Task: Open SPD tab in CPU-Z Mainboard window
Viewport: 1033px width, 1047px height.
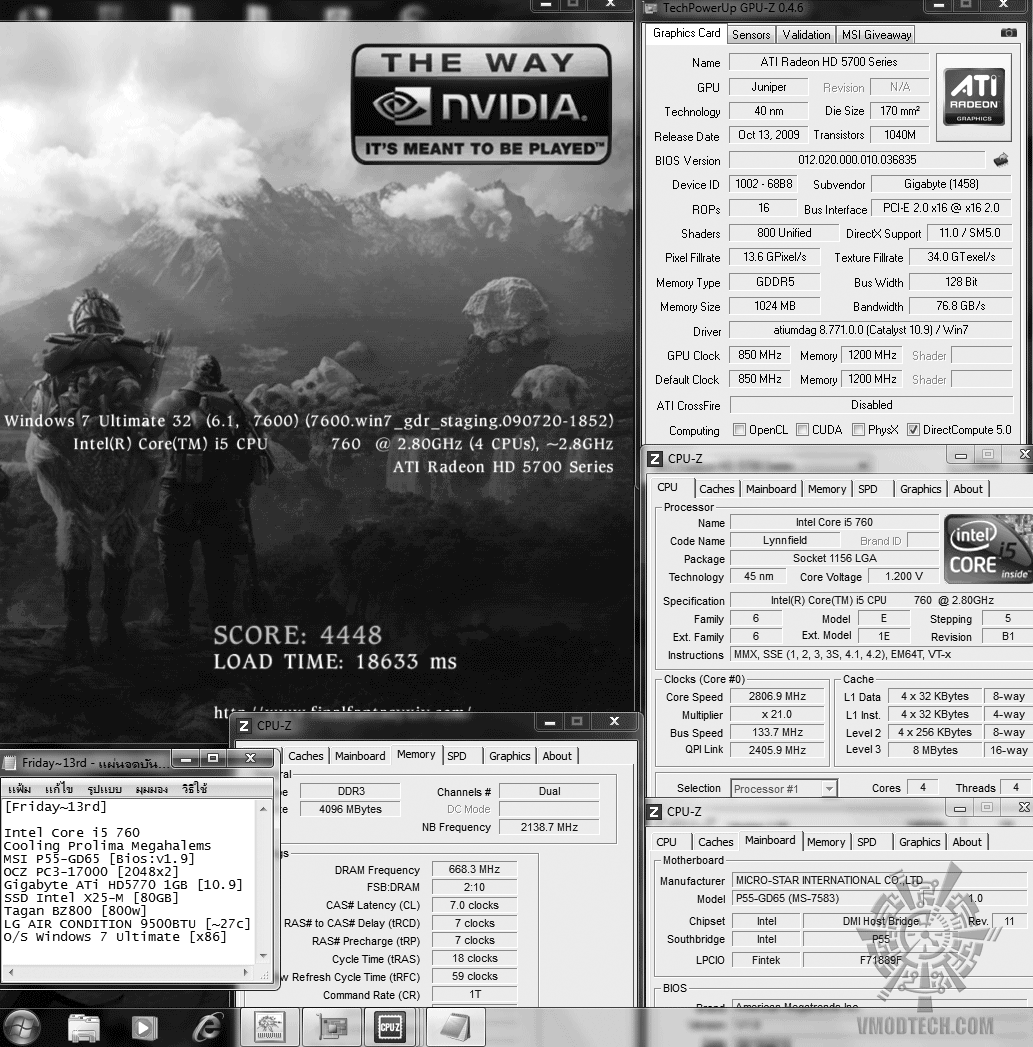Action: click(x=867, y=842)
